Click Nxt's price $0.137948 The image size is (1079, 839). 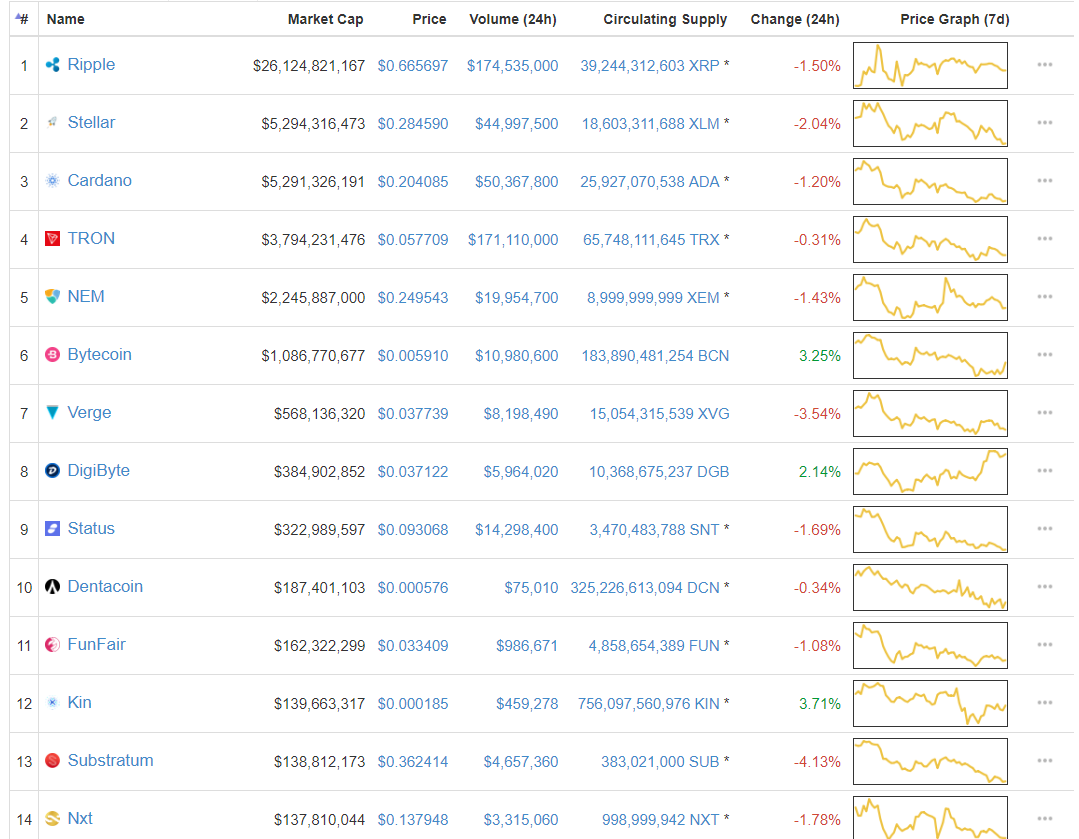click(413, 820)
